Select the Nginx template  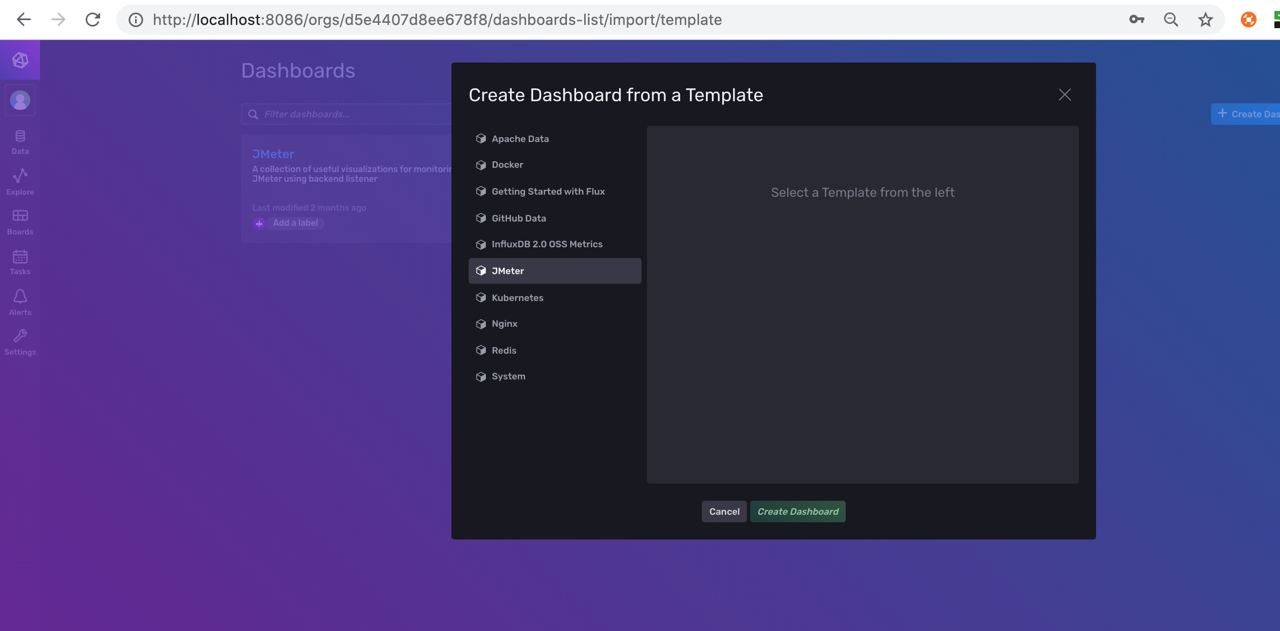click(555, 324)
